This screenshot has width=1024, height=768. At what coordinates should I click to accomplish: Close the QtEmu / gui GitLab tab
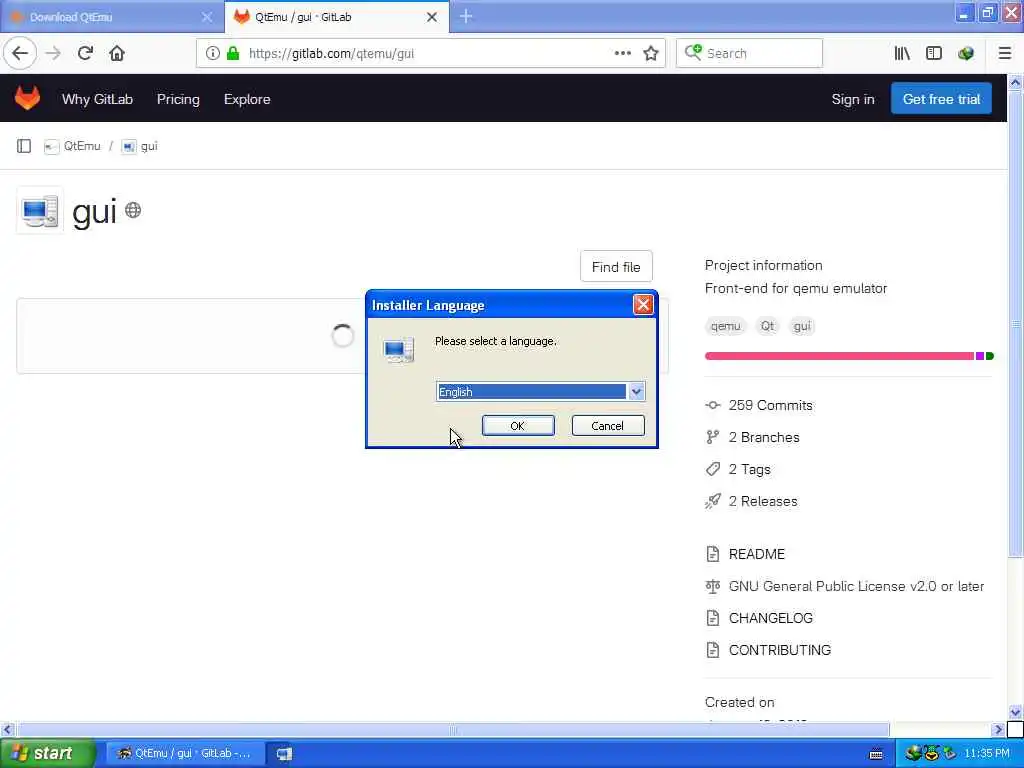click(432, 17)
